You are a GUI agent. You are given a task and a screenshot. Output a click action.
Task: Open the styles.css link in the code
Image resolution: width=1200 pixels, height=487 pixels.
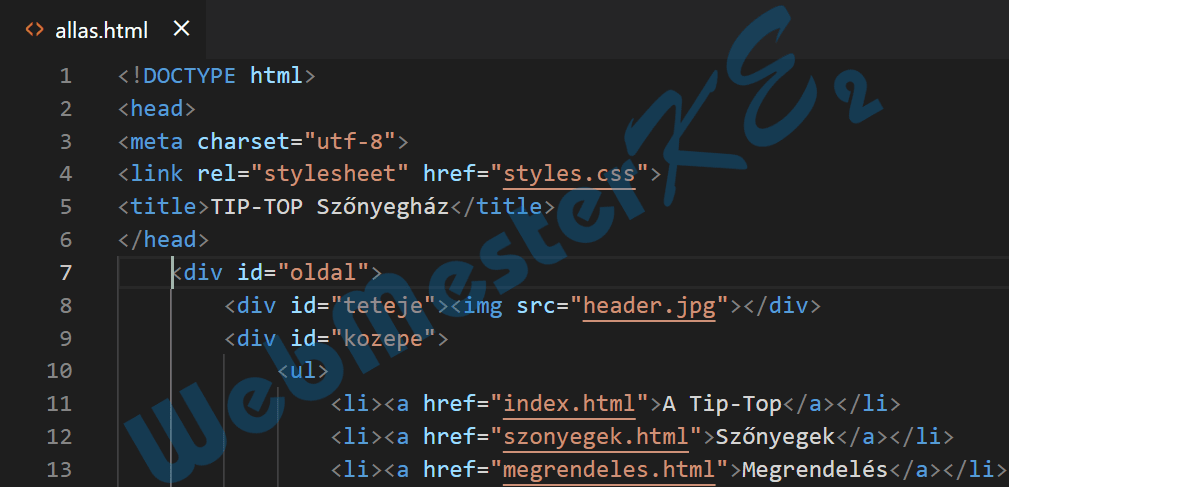click(569, 174)
